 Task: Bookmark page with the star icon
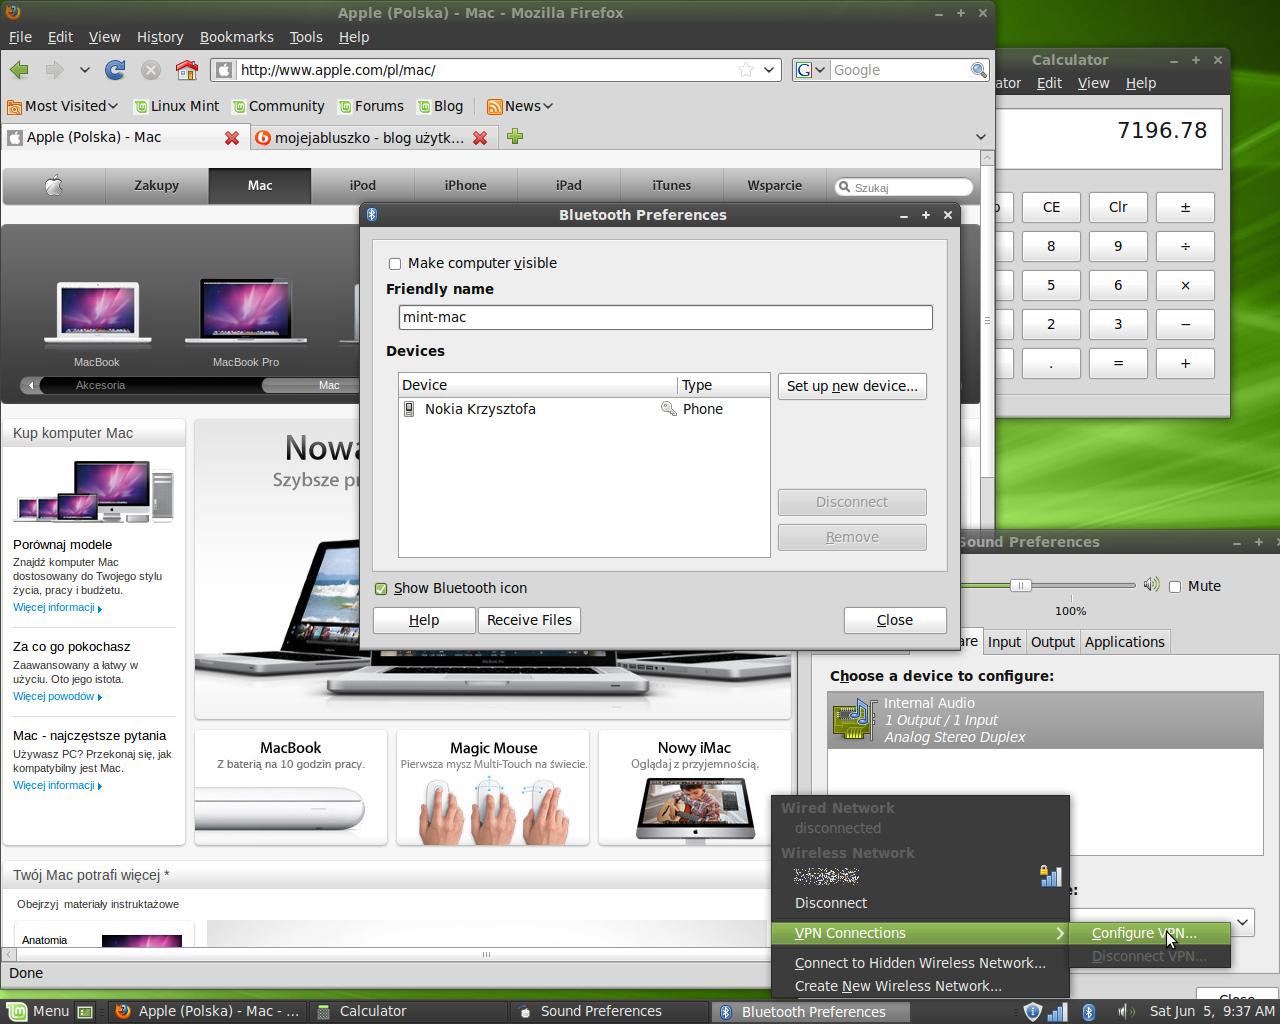tap(746, 70)
